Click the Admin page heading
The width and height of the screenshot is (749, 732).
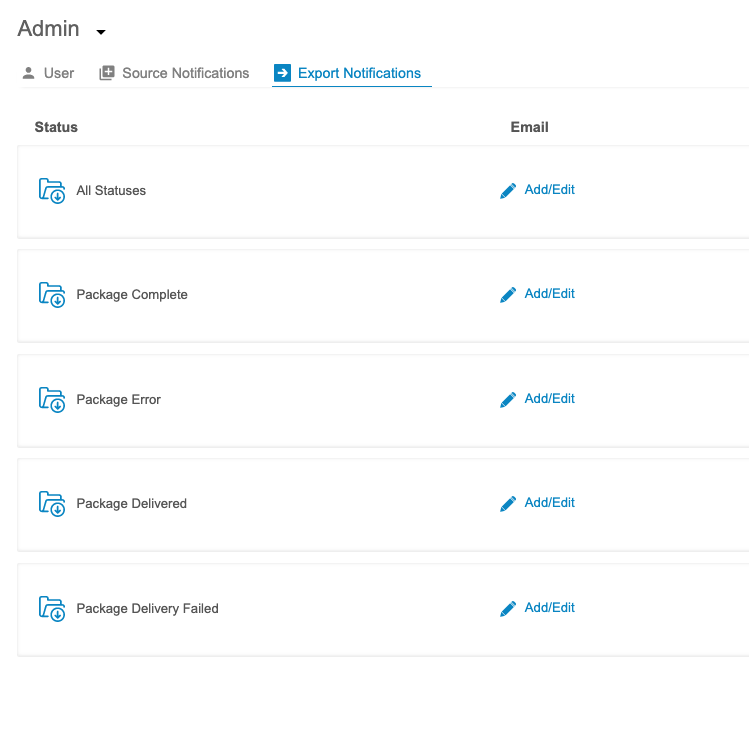coord(48,29)
